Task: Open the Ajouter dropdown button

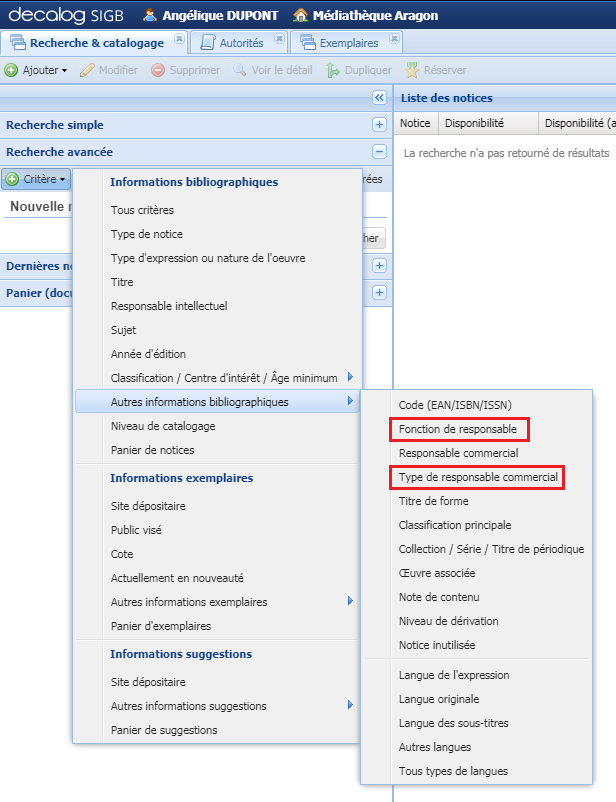Action: click(37, 70)
